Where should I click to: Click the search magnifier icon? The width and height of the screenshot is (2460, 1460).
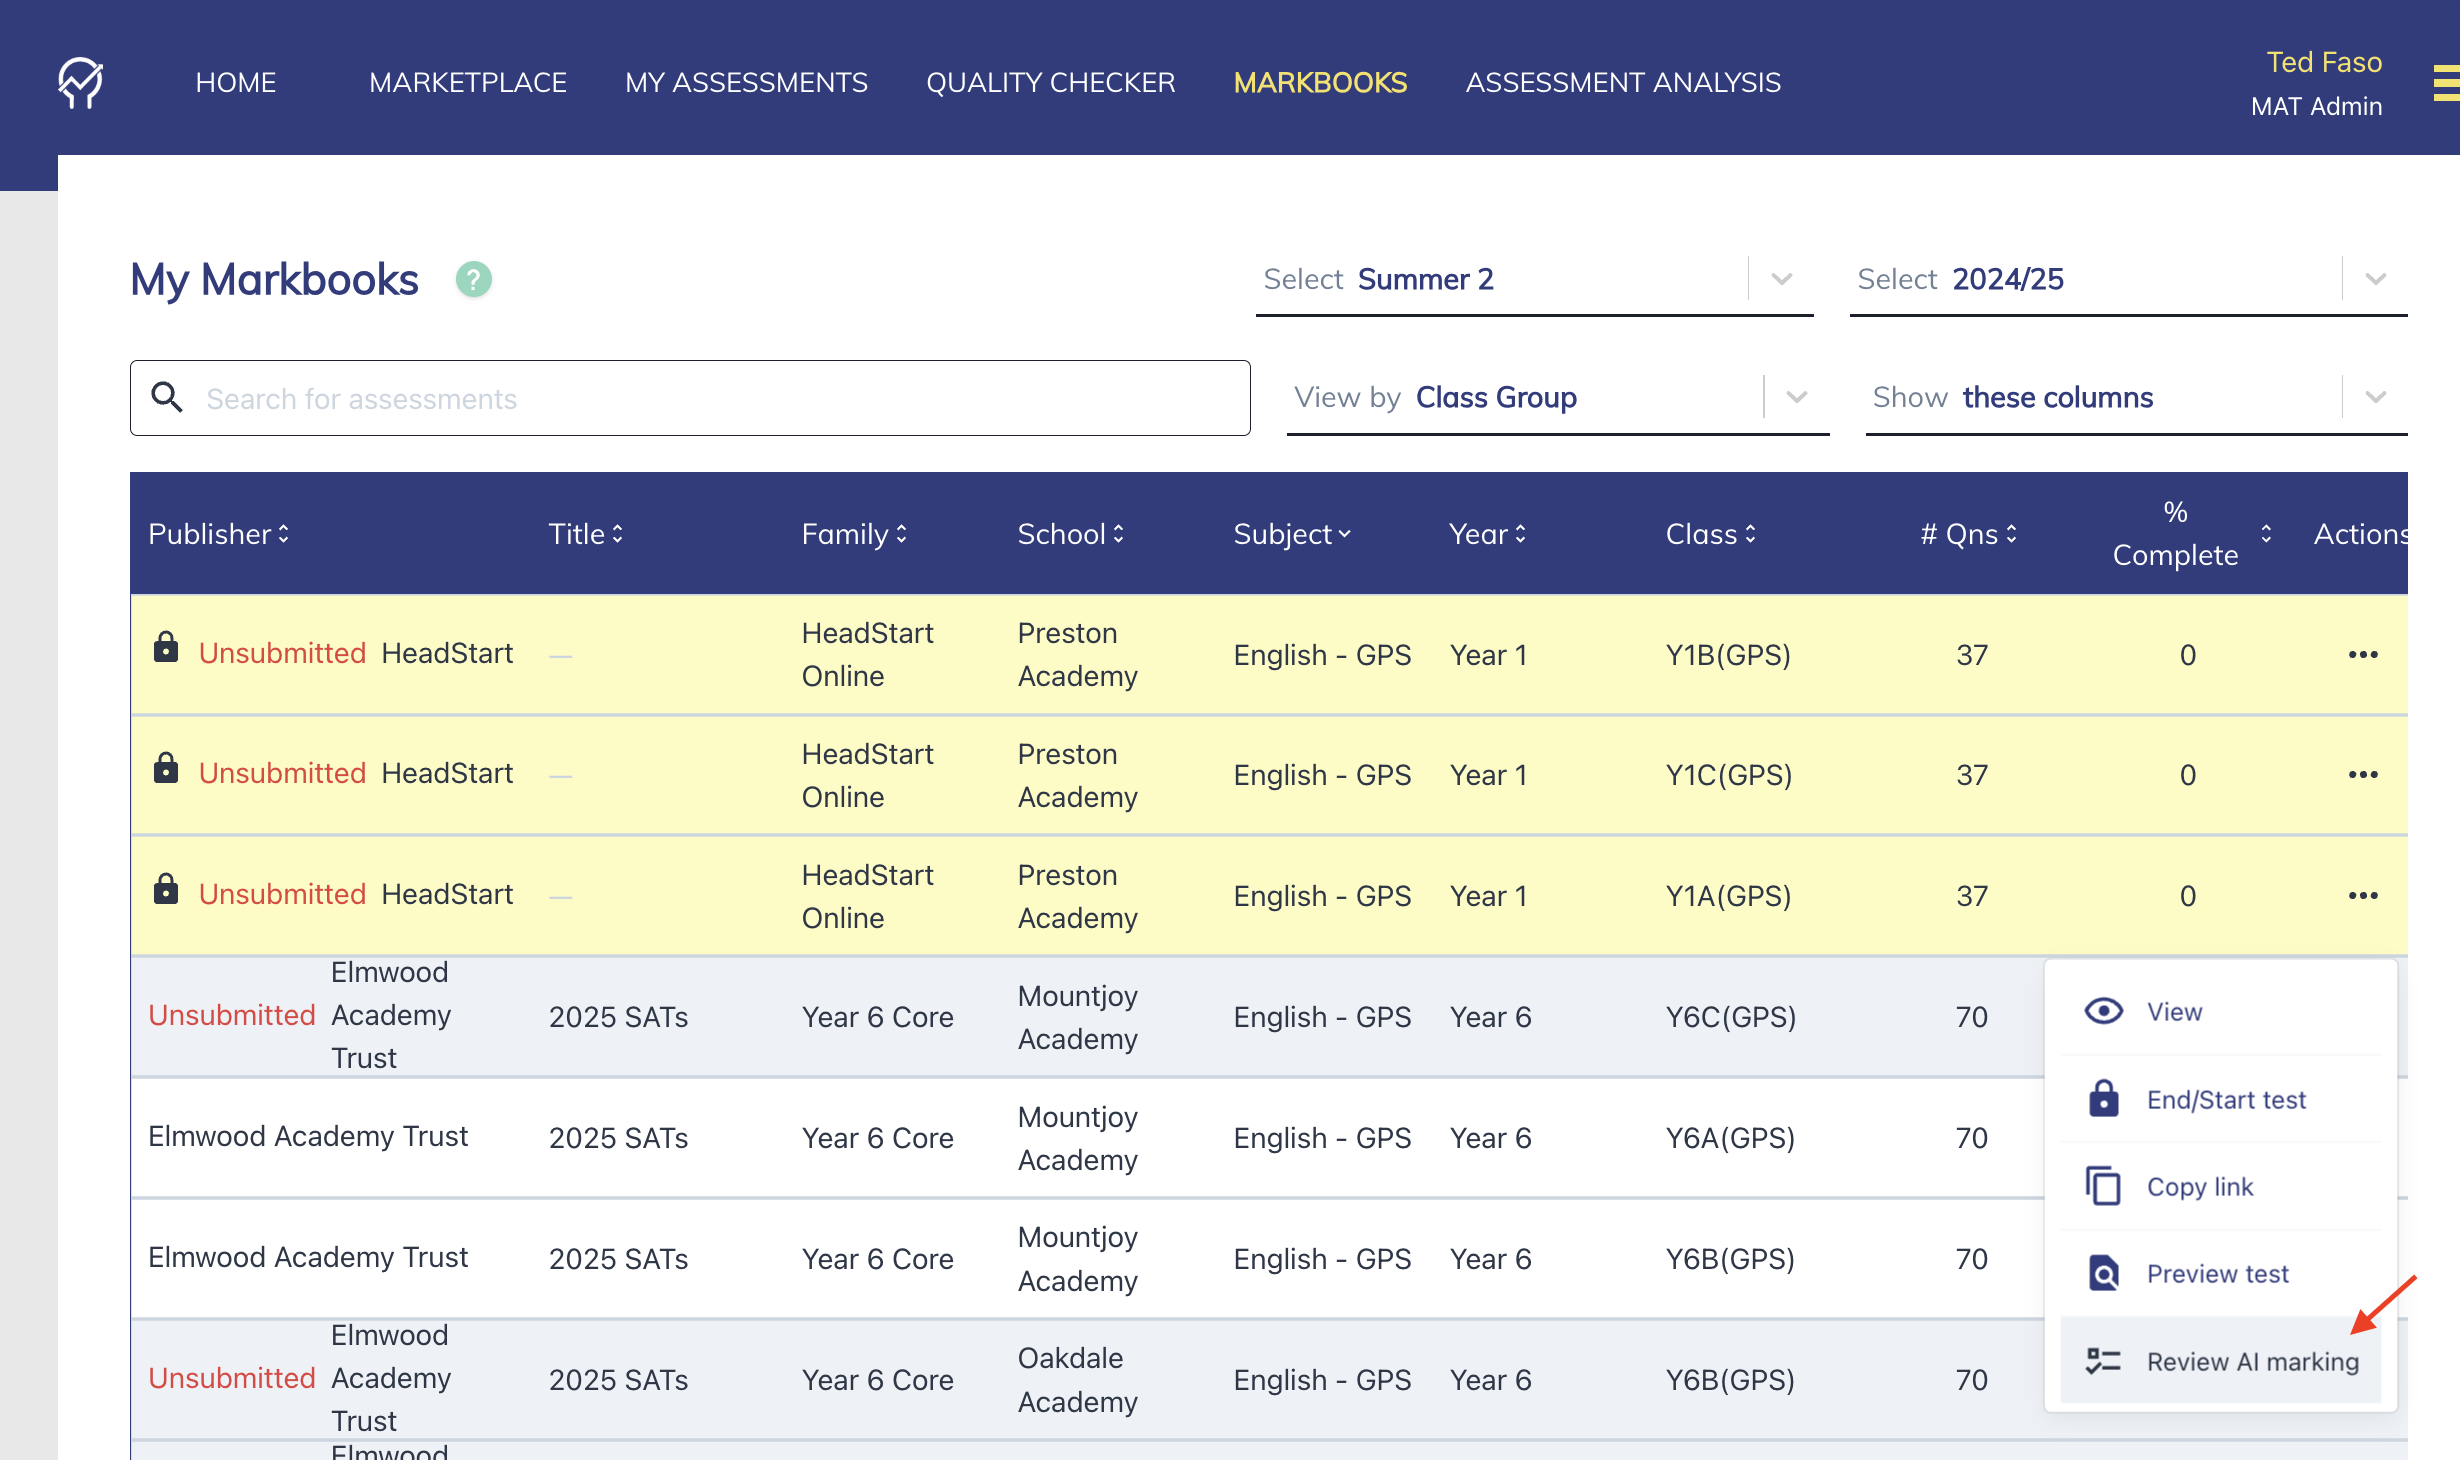coord(167,397)
